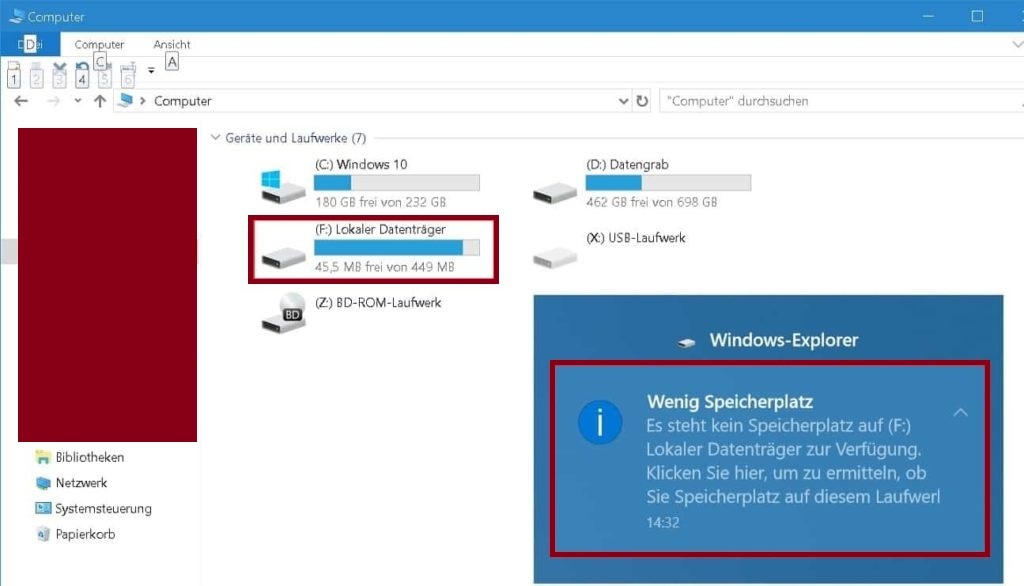The width and height of the screenshot is (1024, 586).
Task: Expand the breadcrumb arrow before Computer
Action: [142, 101]
